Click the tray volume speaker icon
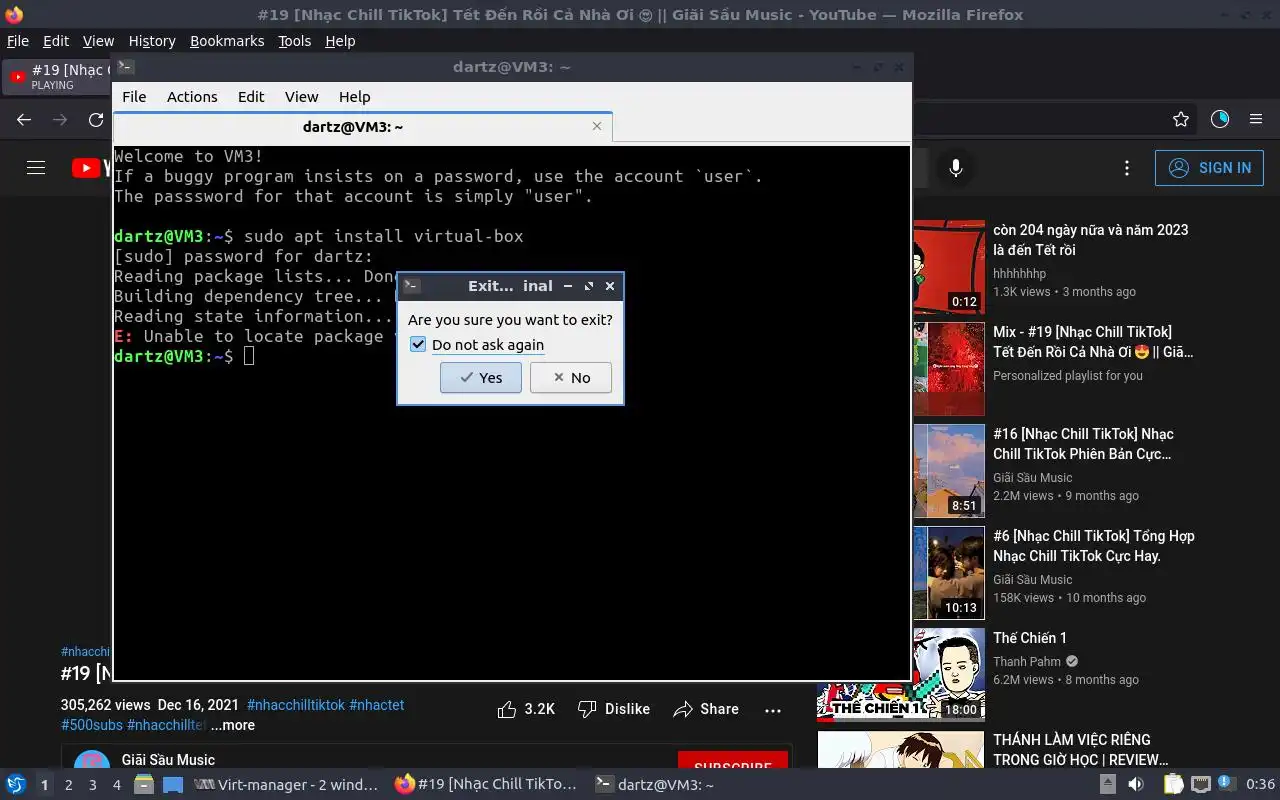This screenshot has height=800, width=1280. pyautogui.click(x=1136, y=785)
